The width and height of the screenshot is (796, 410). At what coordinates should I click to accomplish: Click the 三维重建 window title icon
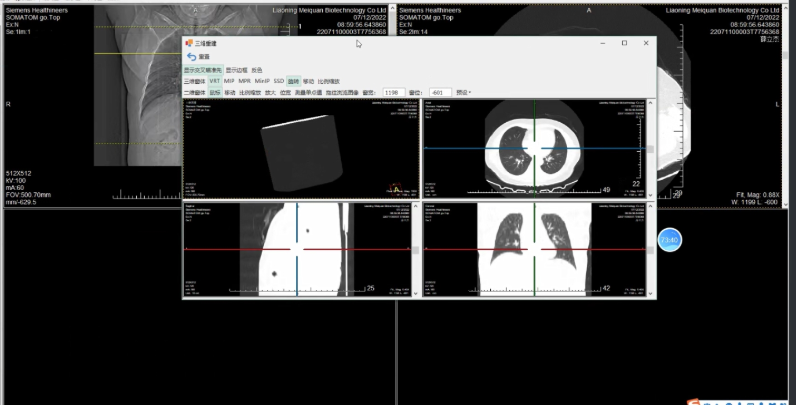point(189,44)
